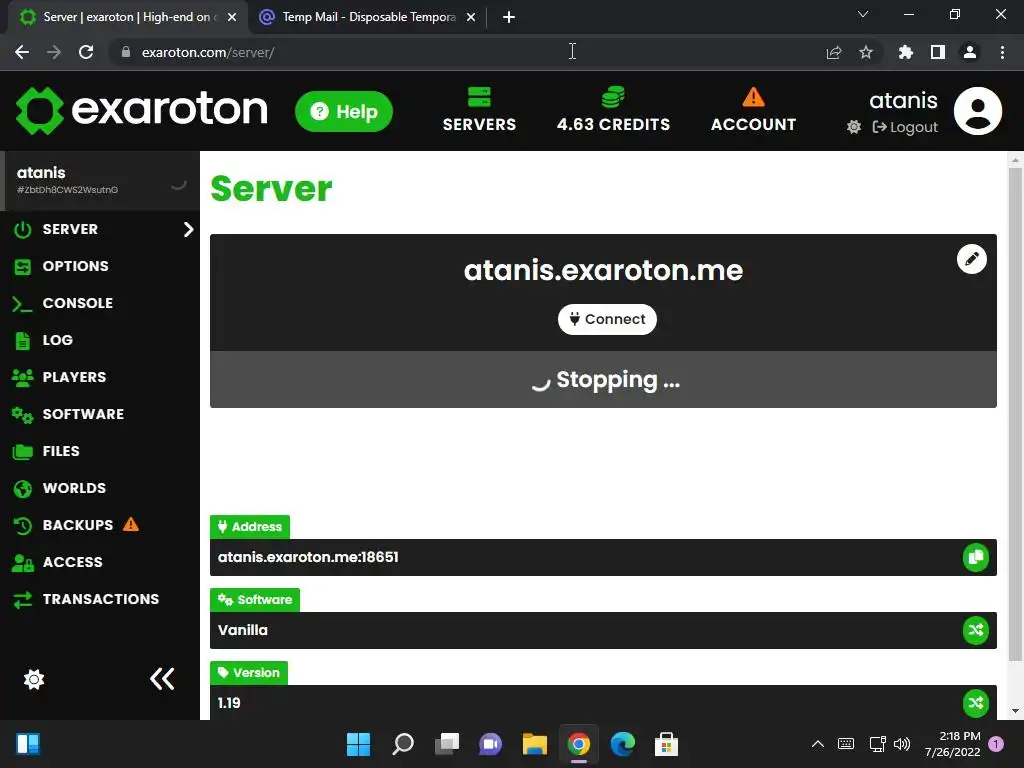Toggle the browser side panel
Image resolution: width=1024 pixels, height=768 pixels.
pyautogui.click(x=938, y=52)
